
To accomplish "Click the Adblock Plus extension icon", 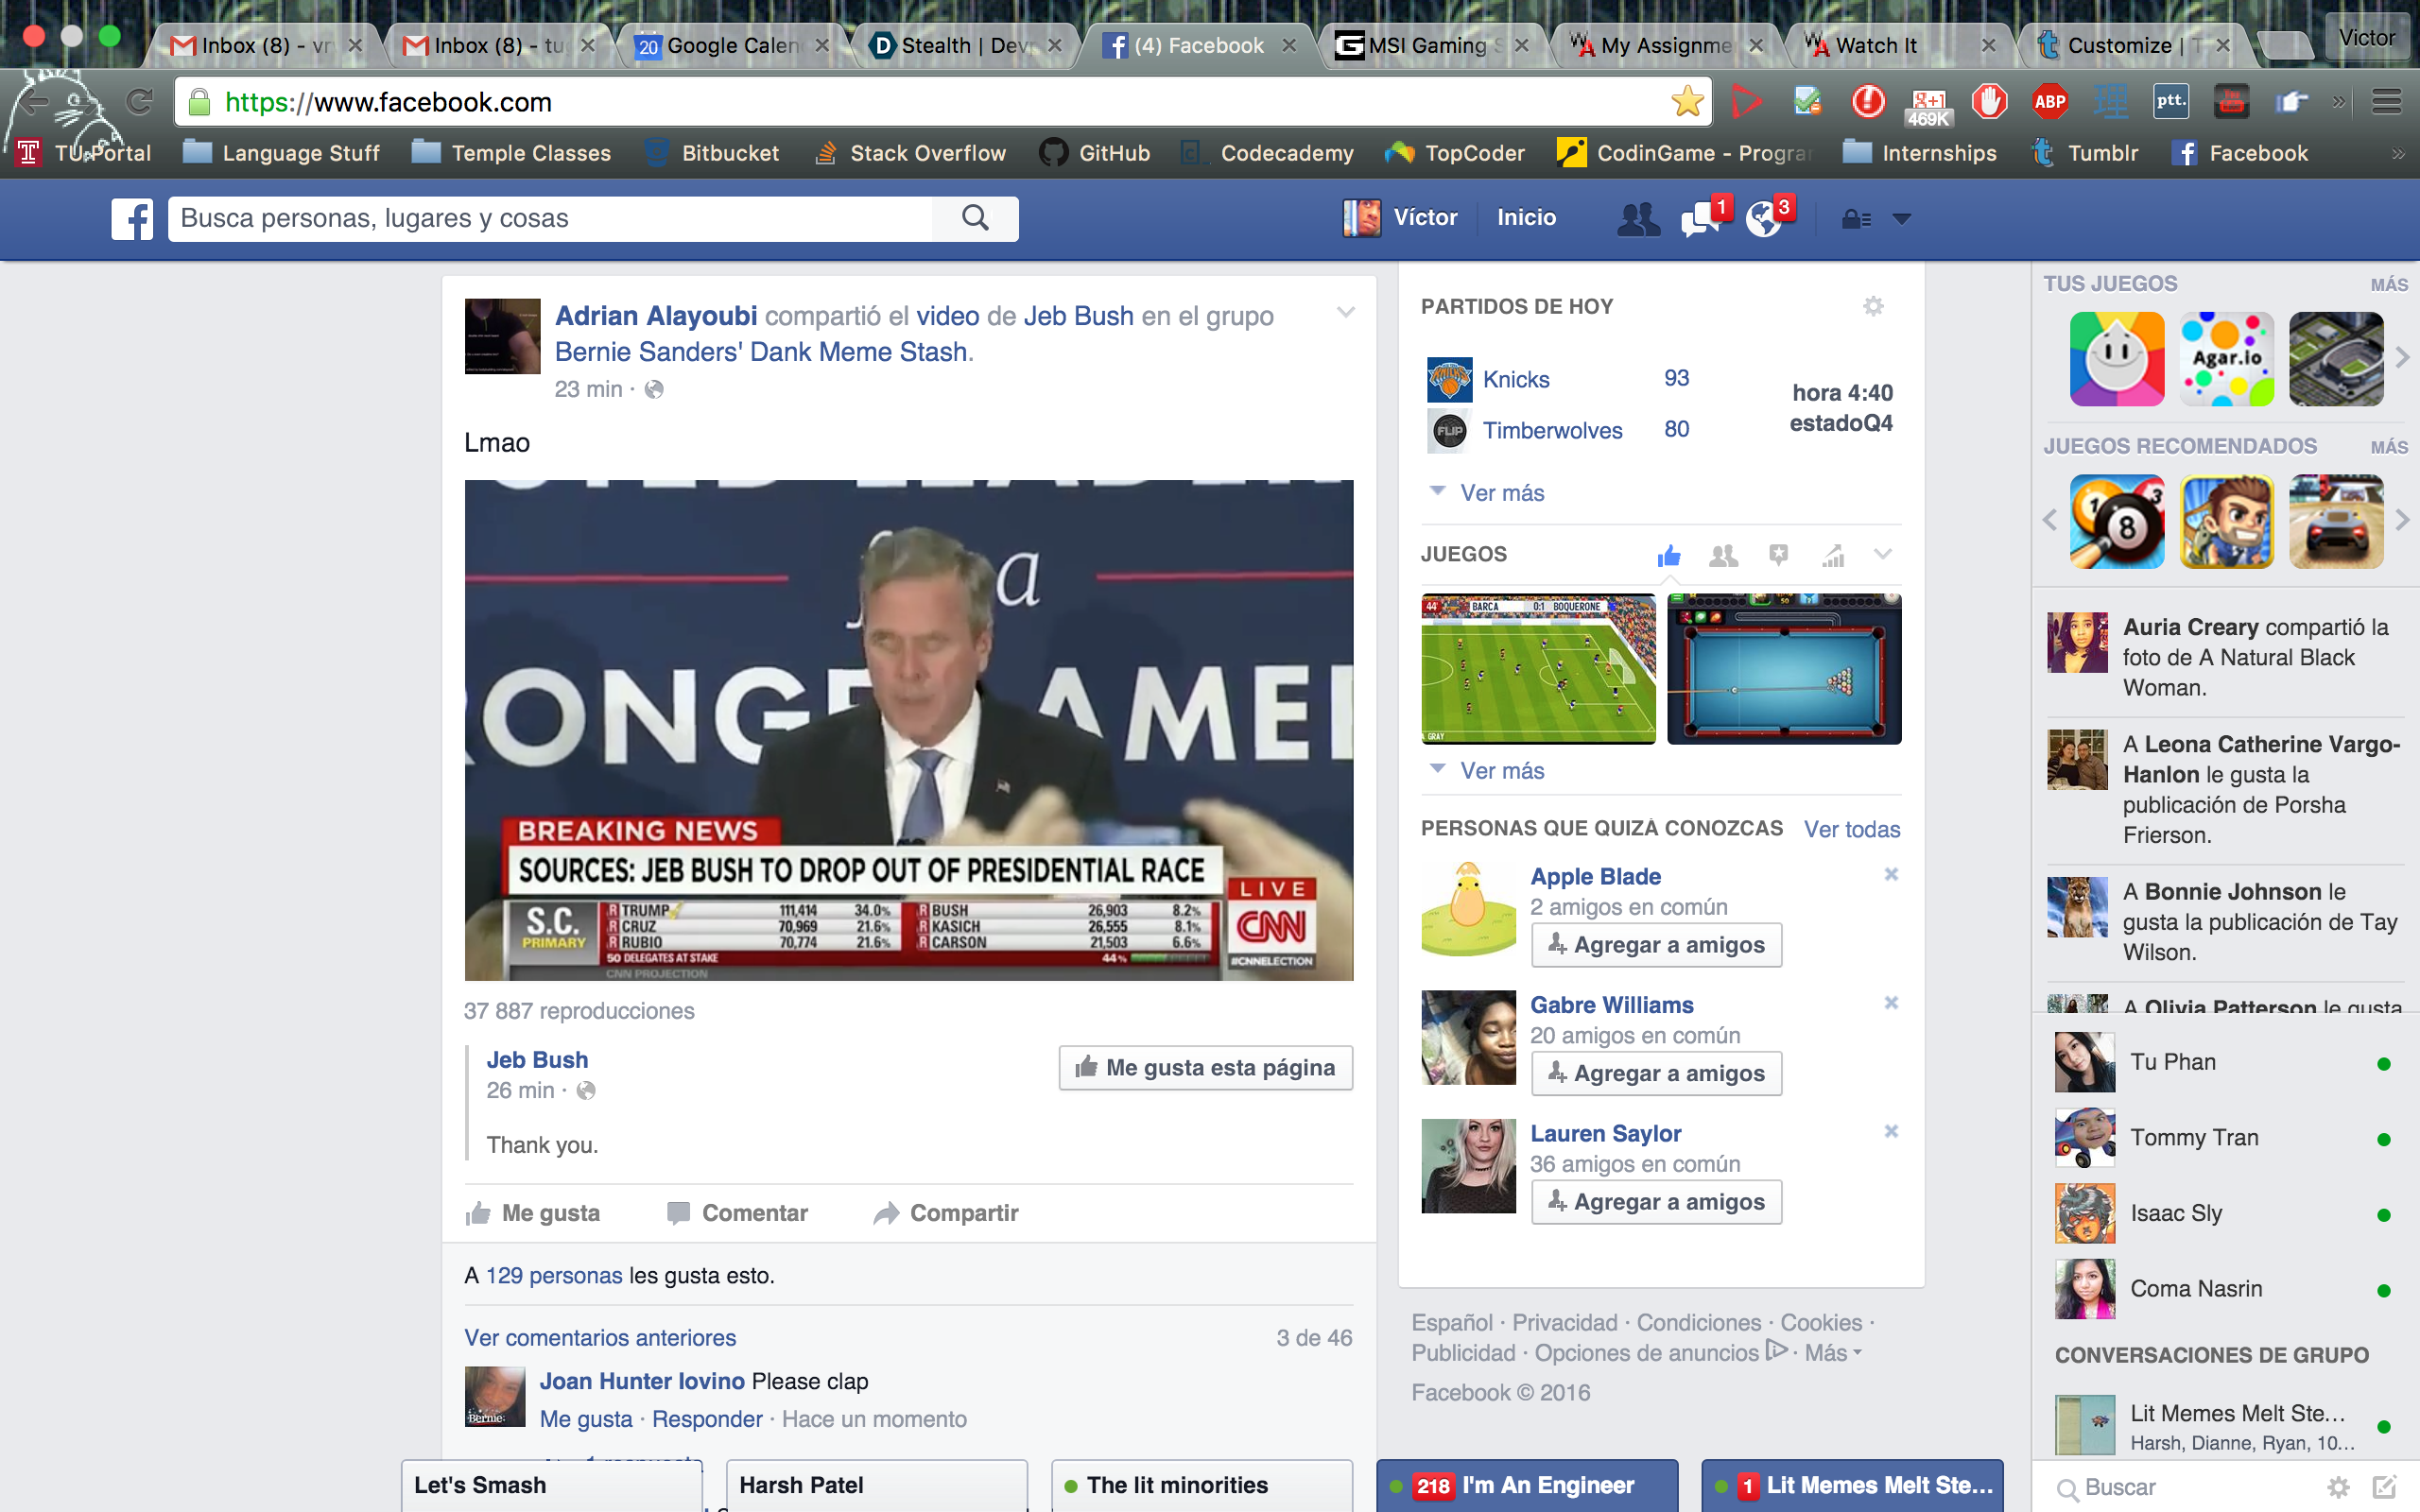I will click(2049, 101).
